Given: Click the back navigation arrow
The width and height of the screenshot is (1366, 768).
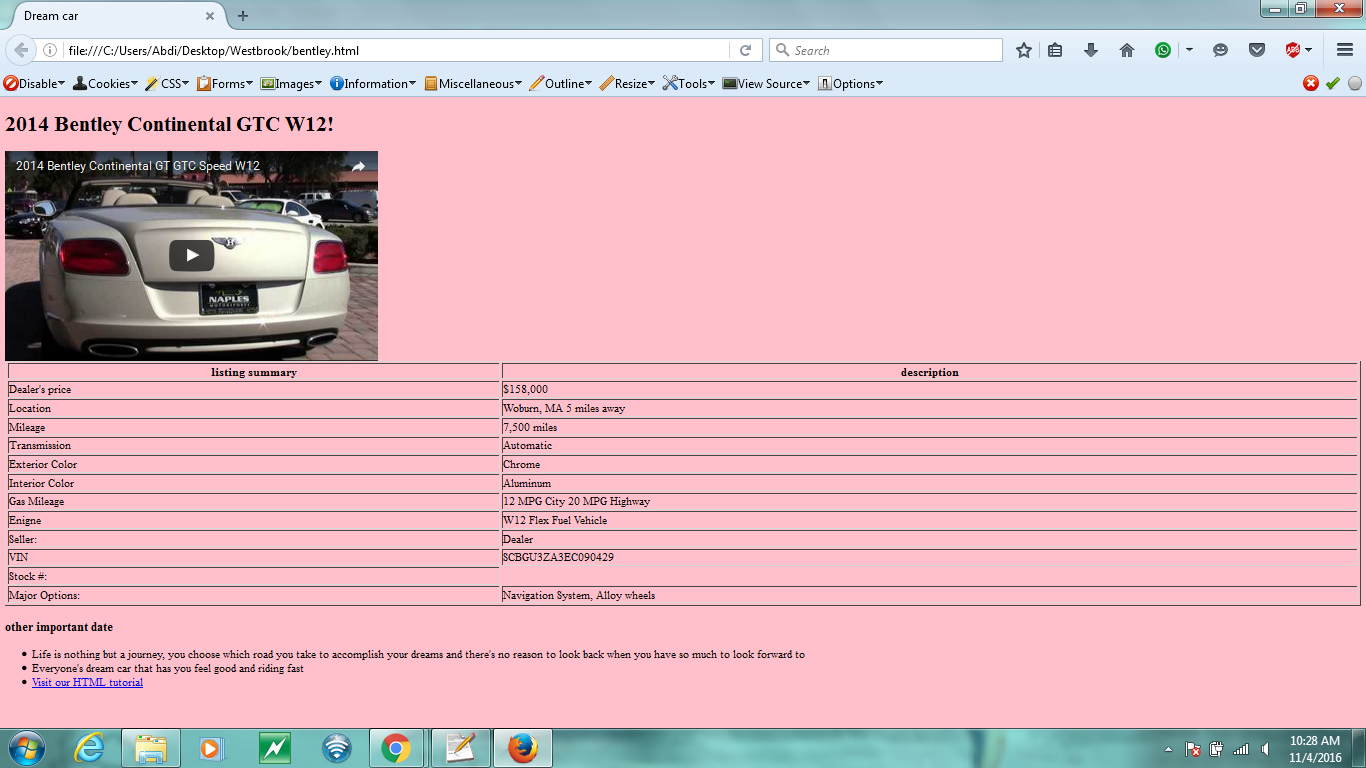Looking at the screenshot, I should pos(21,50).
